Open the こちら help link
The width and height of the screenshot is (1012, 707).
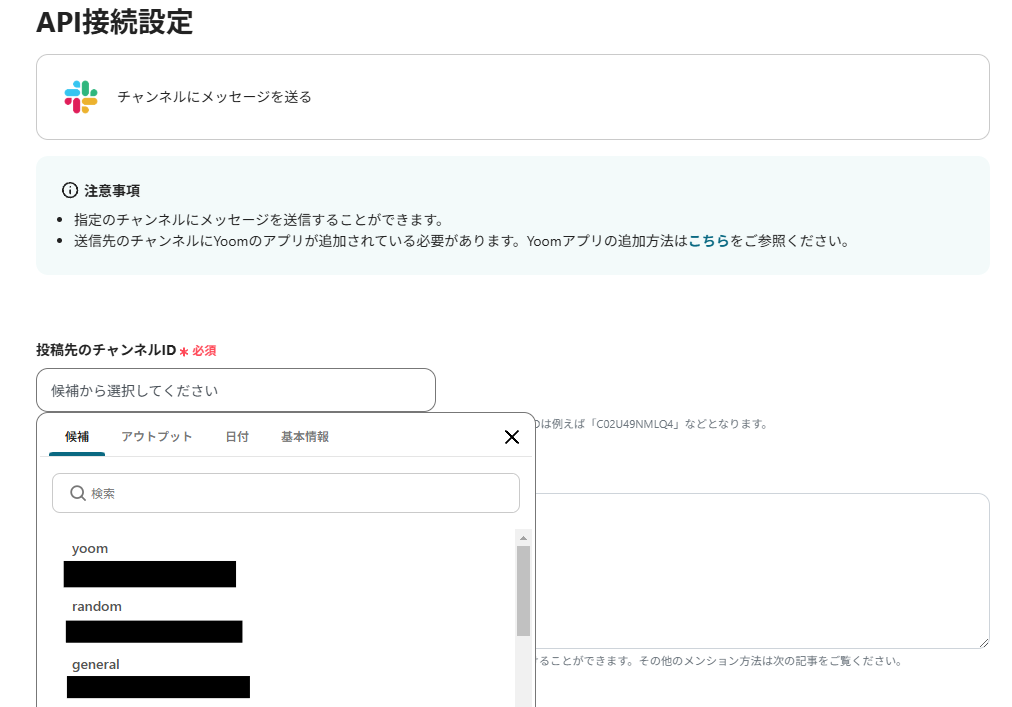710,240
